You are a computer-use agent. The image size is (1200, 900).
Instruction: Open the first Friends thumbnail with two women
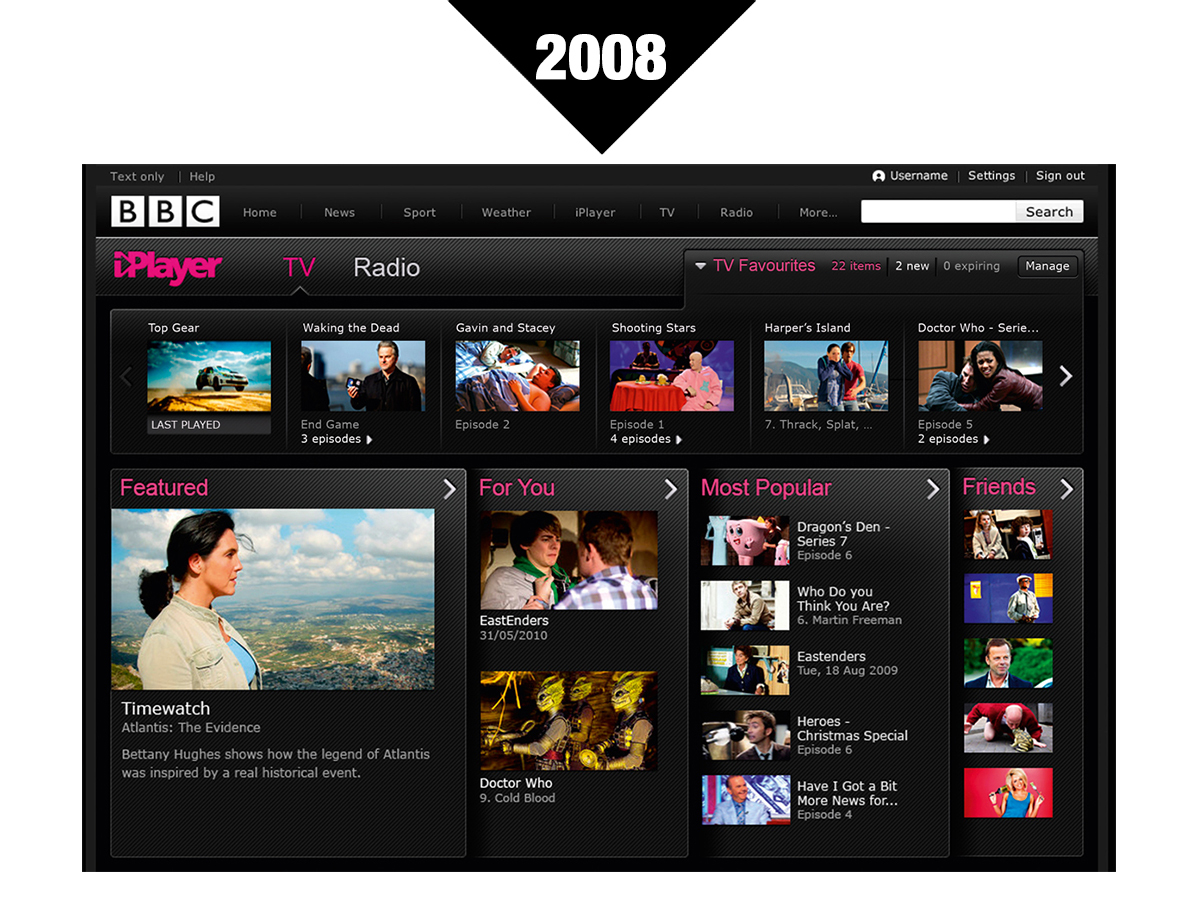click(x=1008, y=535)
